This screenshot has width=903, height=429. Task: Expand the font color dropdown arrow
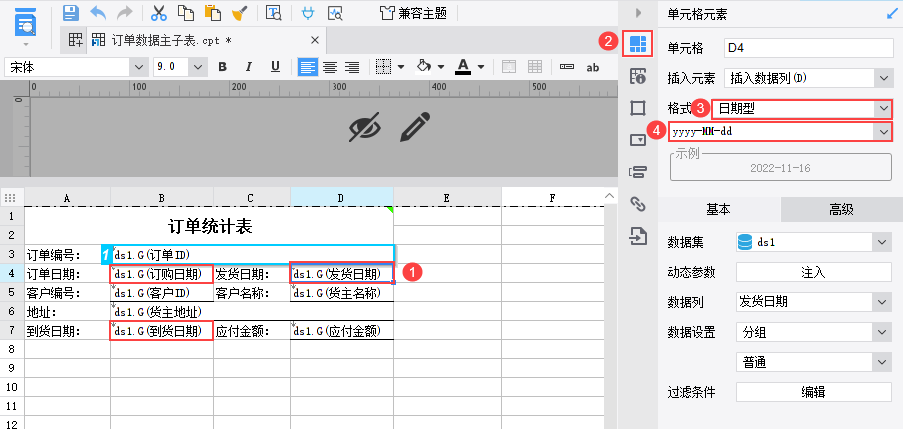(x=481, y=67)
